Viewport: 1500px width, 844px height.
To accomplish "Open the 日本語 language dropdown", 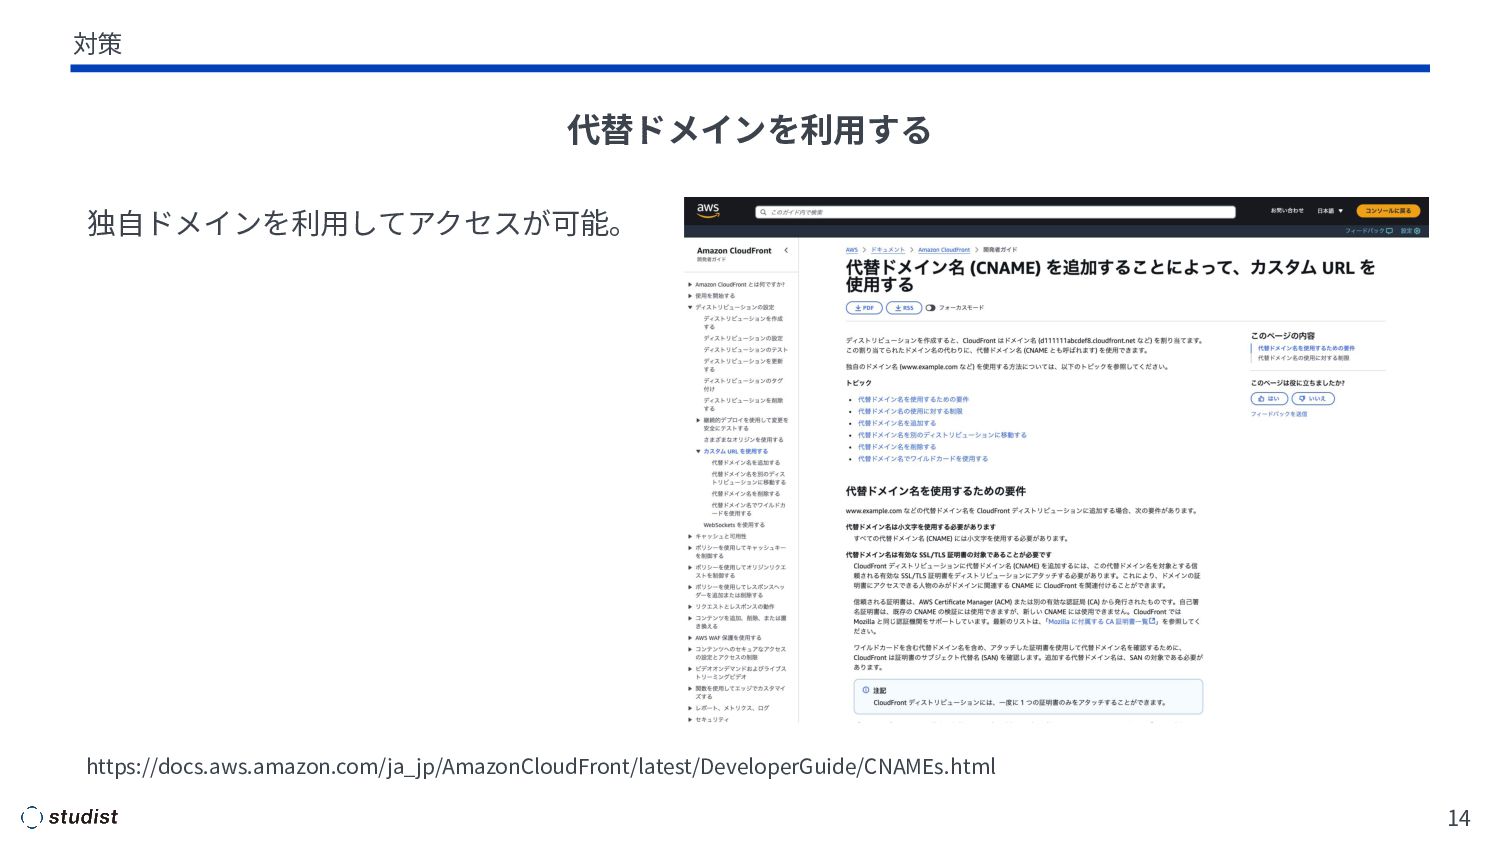I will pyautogui.click(x=1330, y=211).
